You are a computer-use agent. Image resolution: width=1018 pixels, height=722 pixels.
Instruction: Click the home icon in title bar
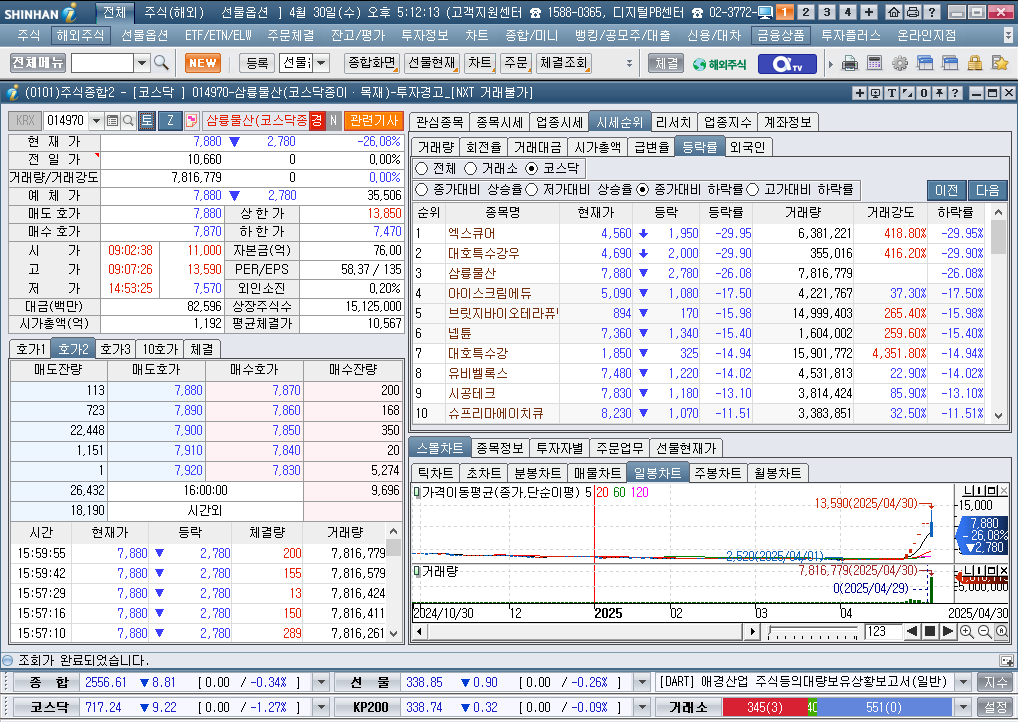tap(893, 12)
